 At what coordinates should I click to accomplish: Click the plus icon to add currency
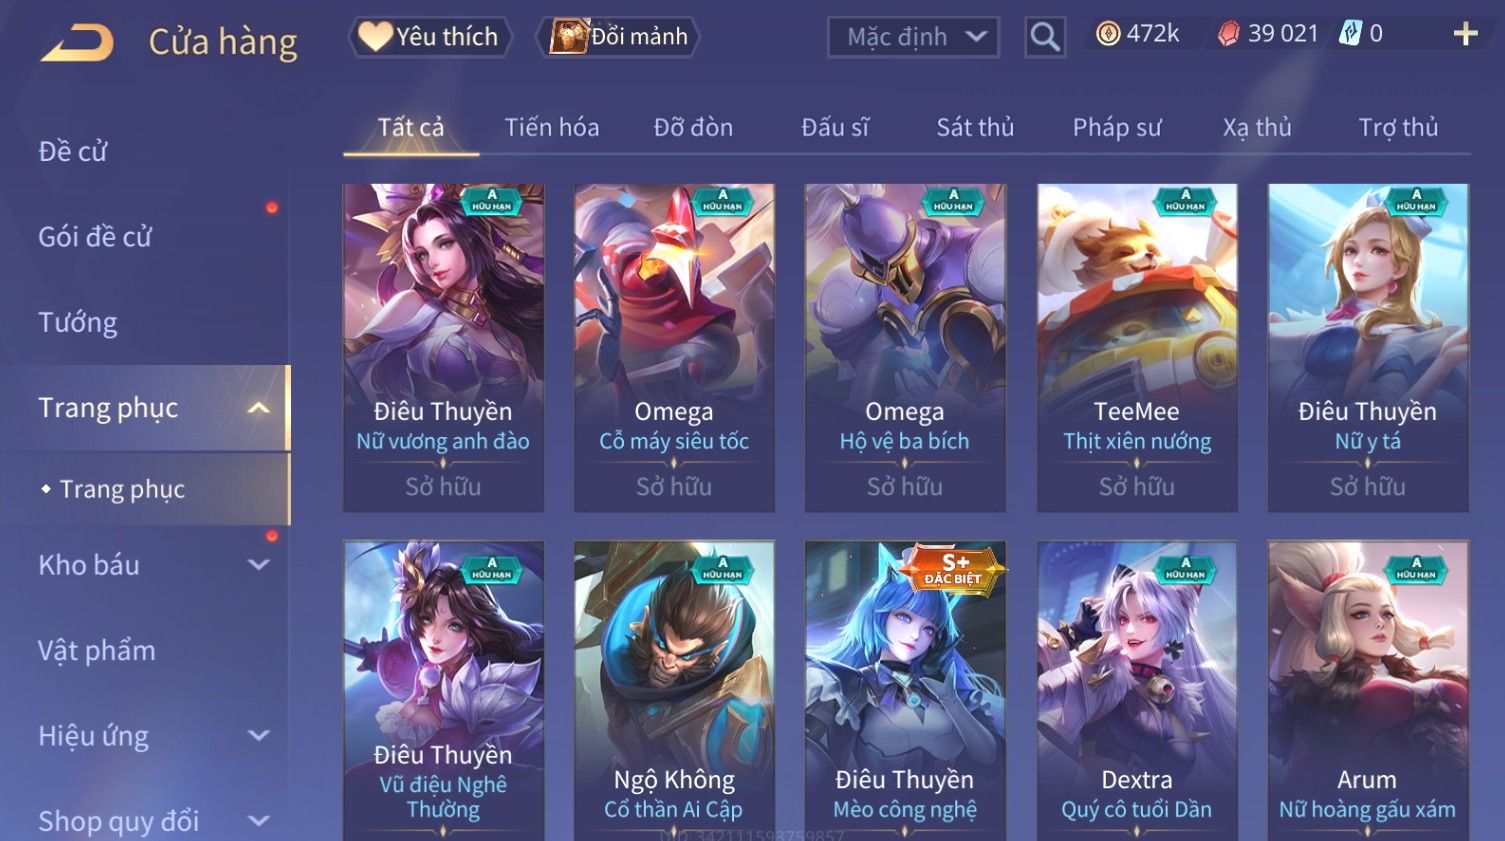1465,34
